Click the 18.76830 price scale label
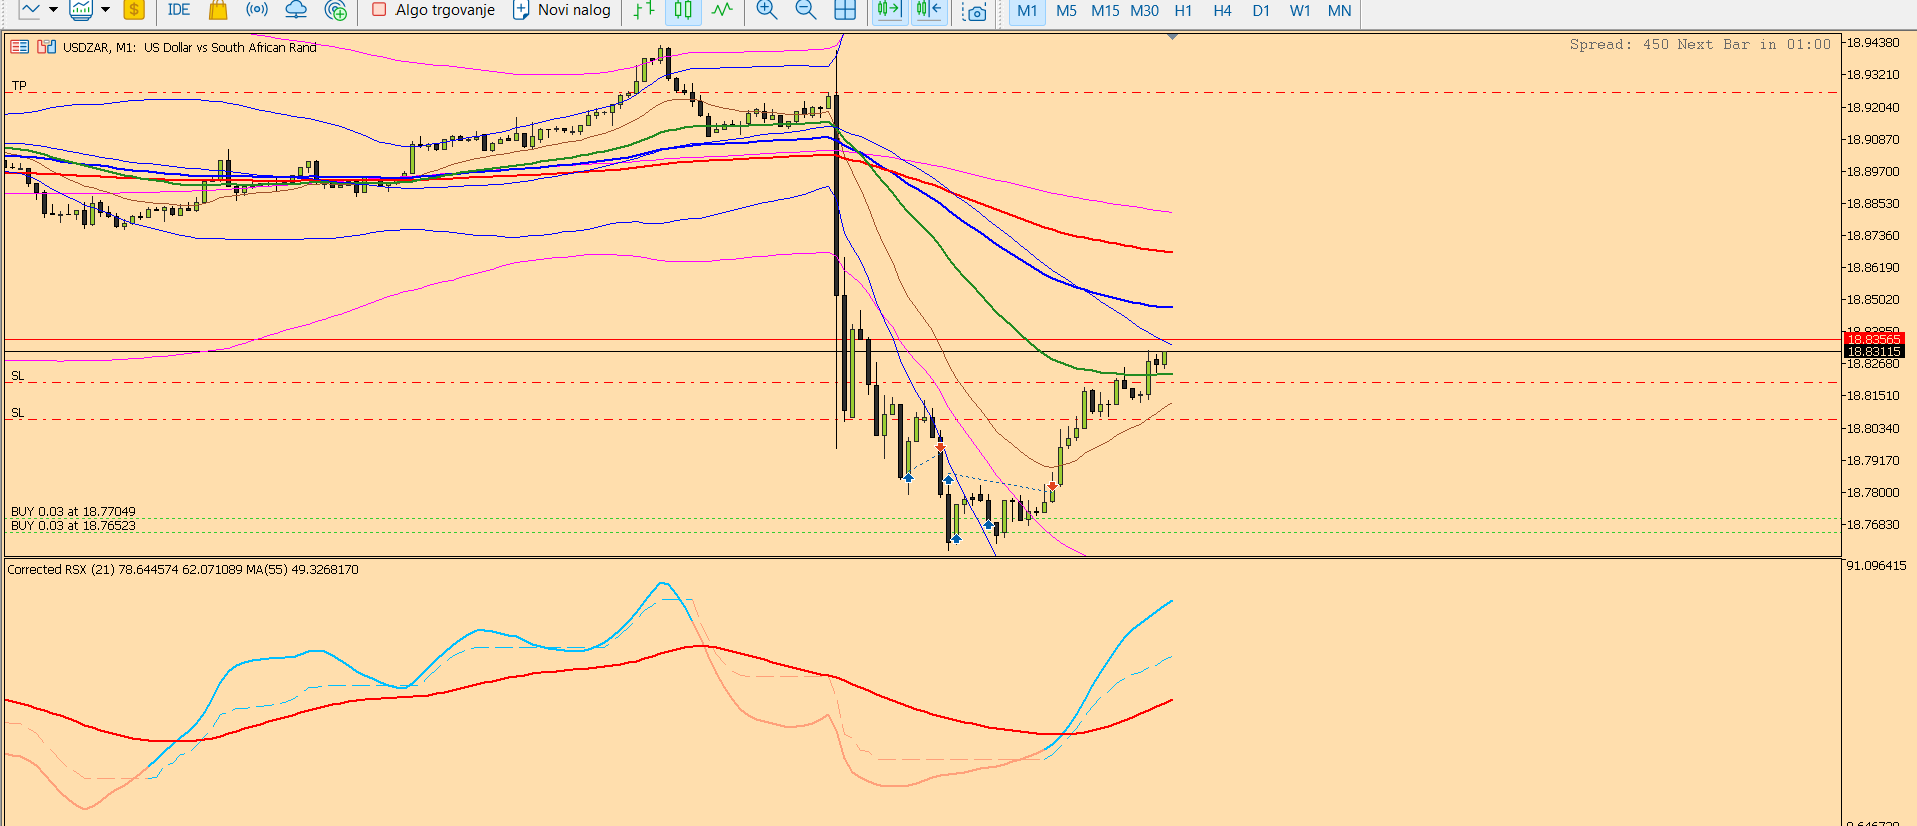The image size is (1917, 826). (1872, 525)
